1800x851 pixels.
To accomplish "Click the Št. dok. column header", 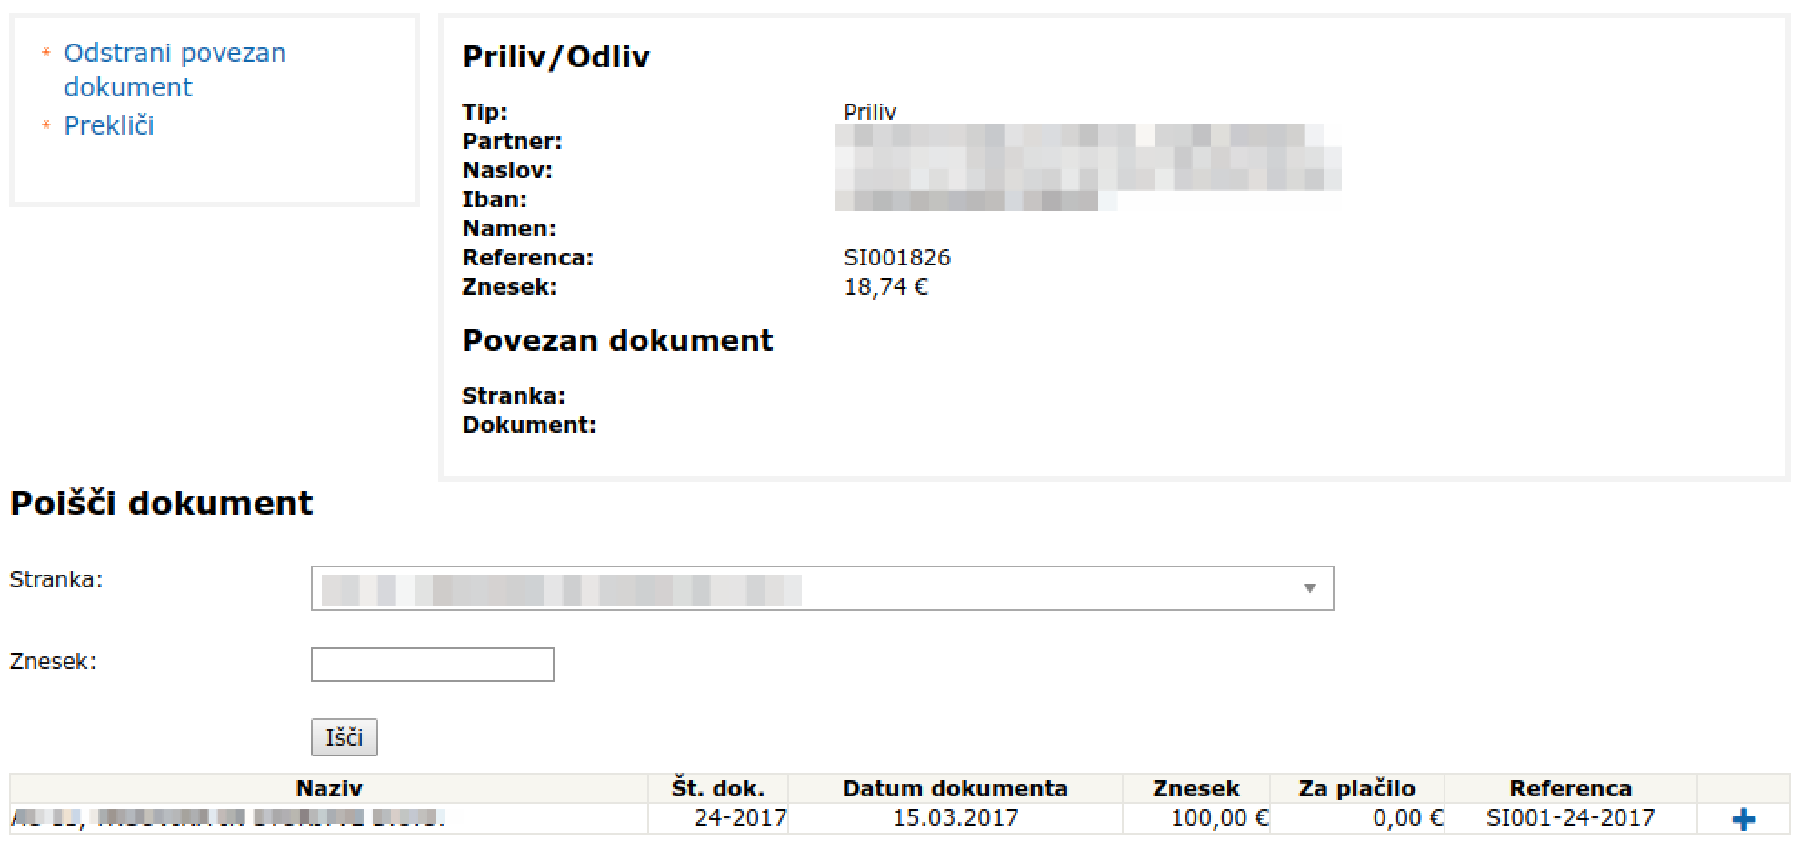I will click(x=717, y=788).
